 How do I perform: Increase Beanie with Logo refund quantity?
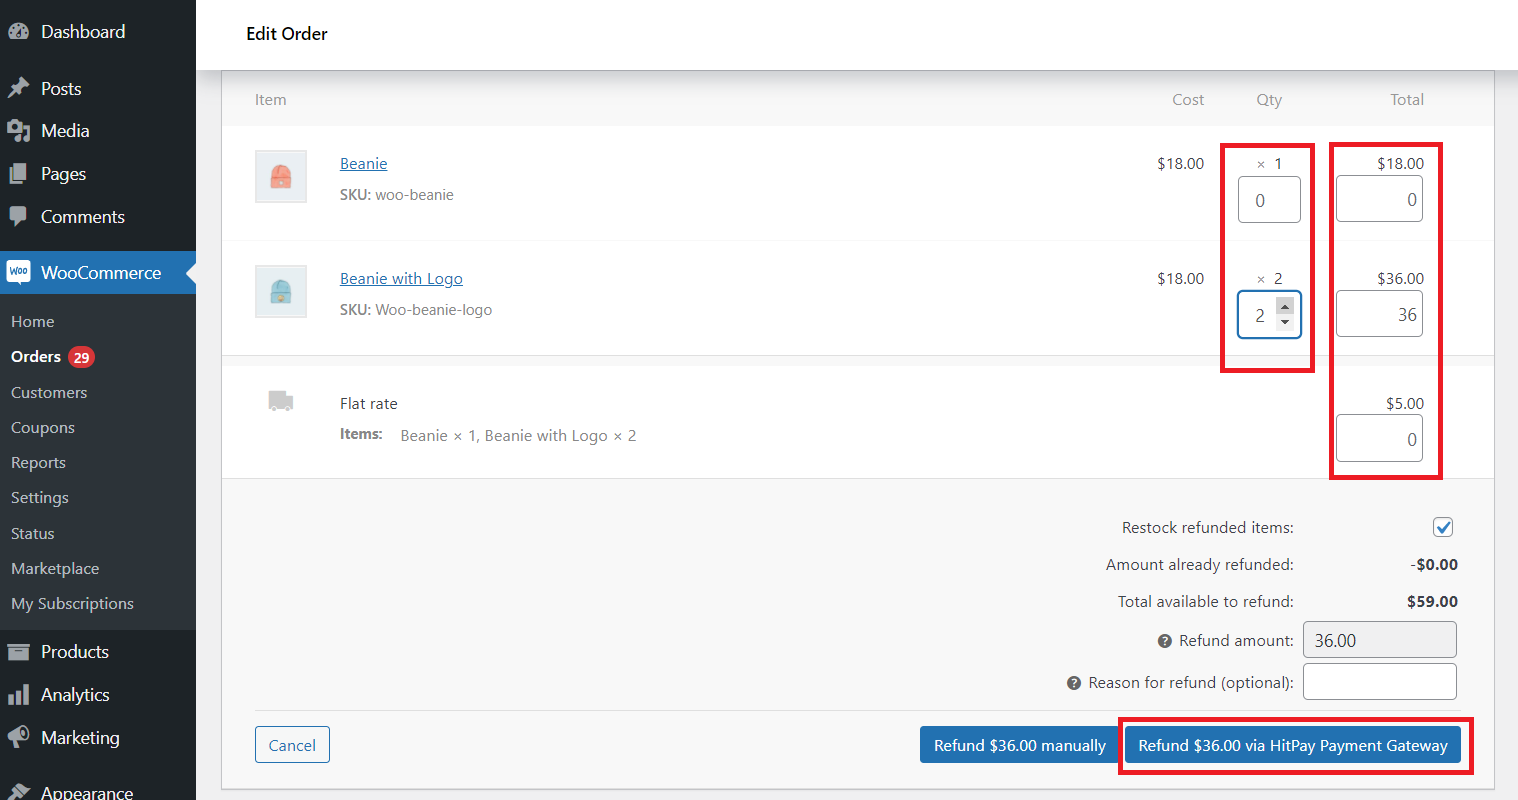pos(1285,306)
